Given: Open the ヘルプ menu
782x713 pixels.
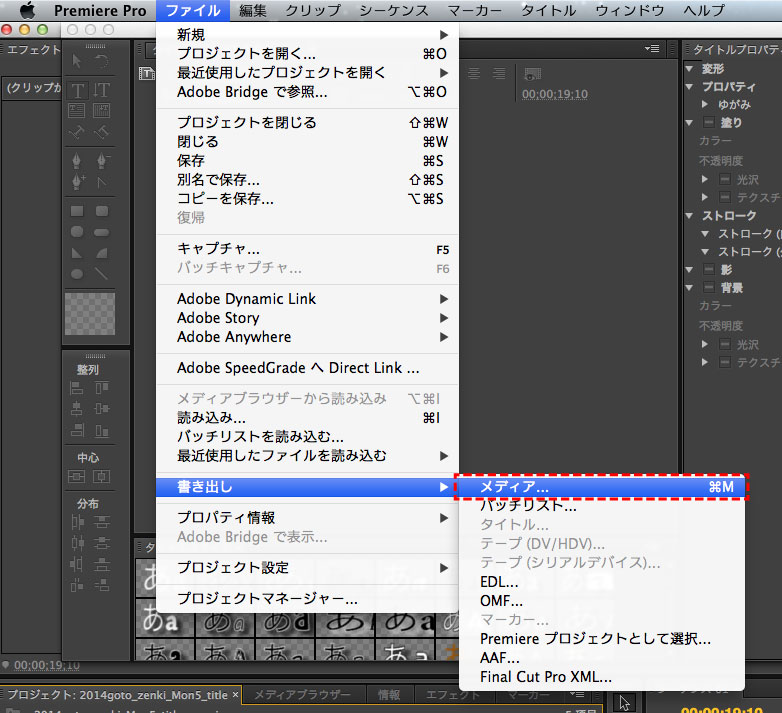Looking at the screenshot, I should click(x=704, y=10).
